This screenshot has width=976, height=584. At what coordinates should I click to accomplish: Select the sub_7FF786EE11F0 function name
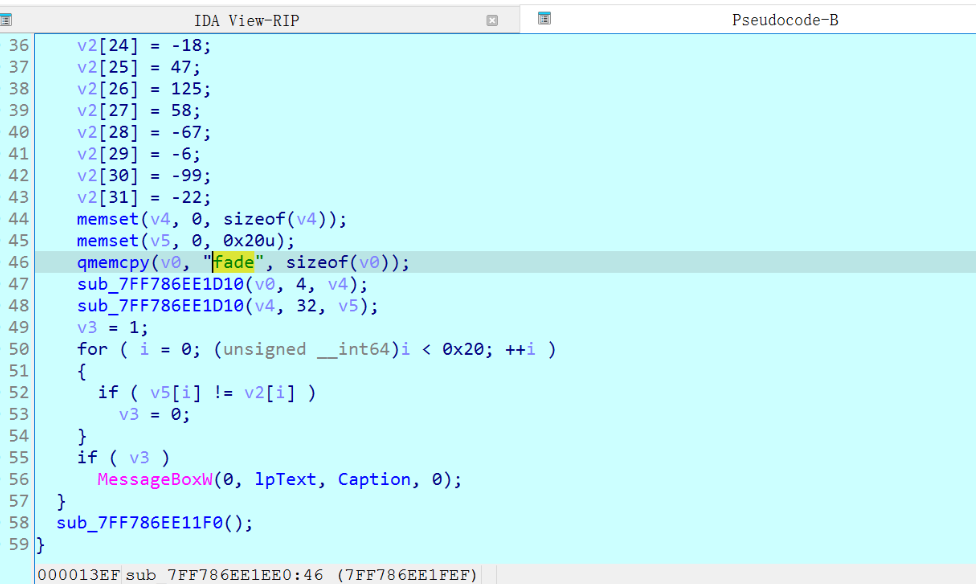tap(148, 523)
